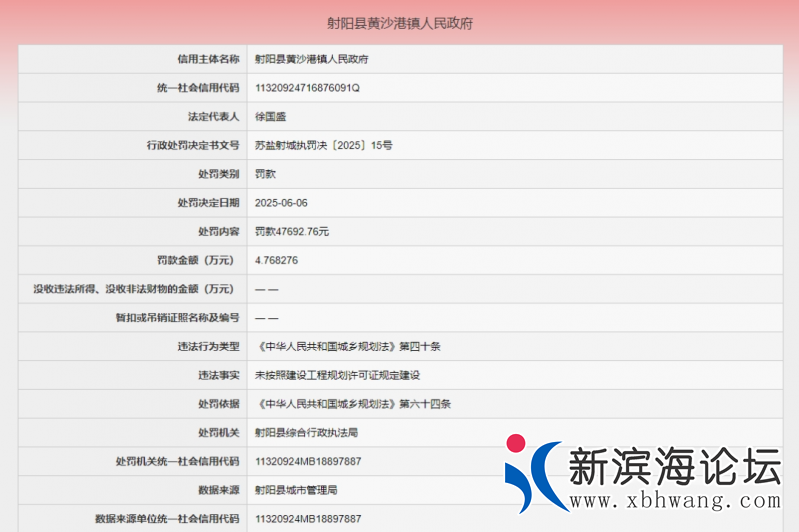This screenshot has height=532, width=799.
Task: Select the document number 苏盐射城执罚决〔2025〕15号
Action: click(324, 145)
